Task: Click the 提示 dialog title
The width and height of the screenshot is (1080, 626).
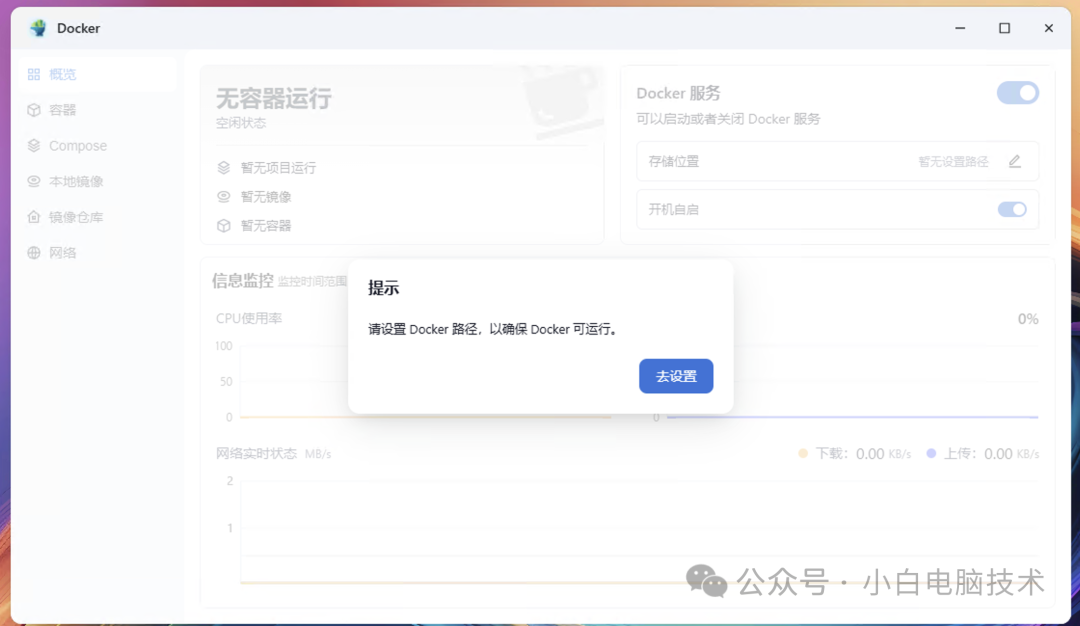Action: tap(384, 288)
